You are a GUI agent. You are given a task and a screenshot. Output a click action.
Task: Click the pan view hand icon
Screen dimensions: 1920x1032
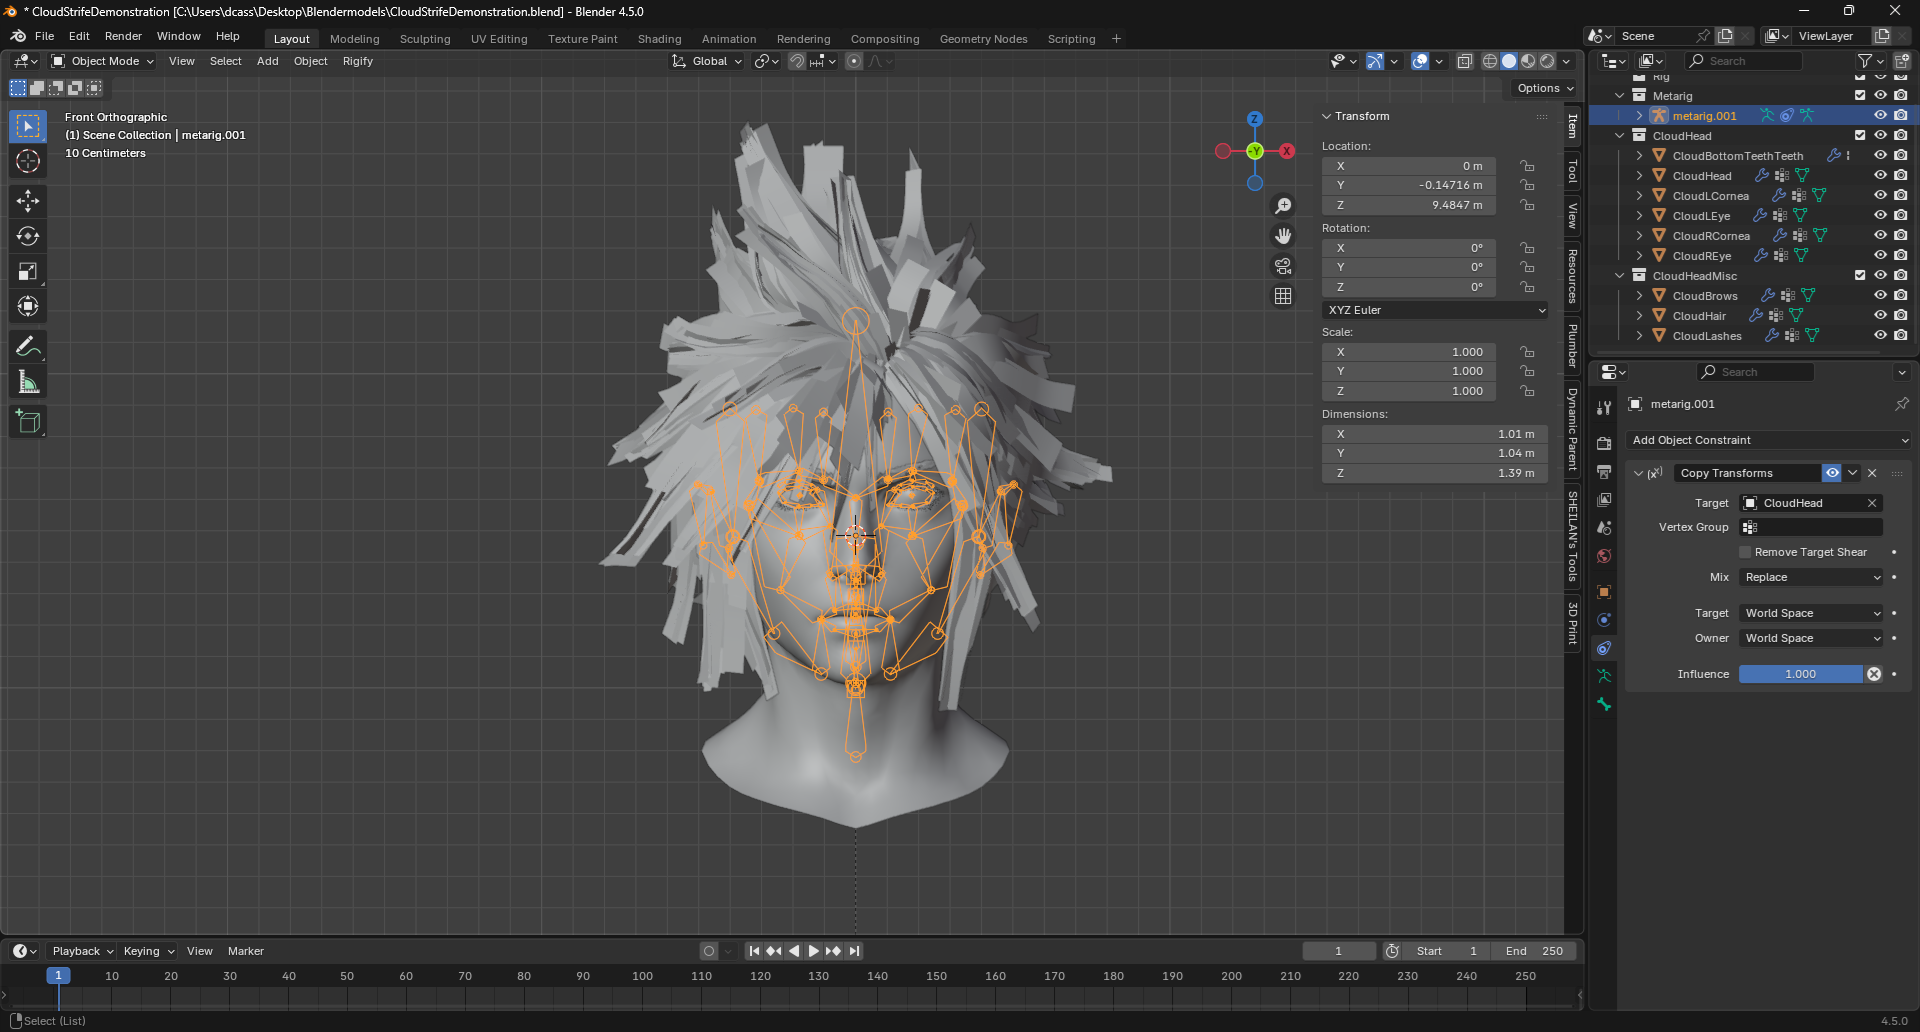point(1283,236)
